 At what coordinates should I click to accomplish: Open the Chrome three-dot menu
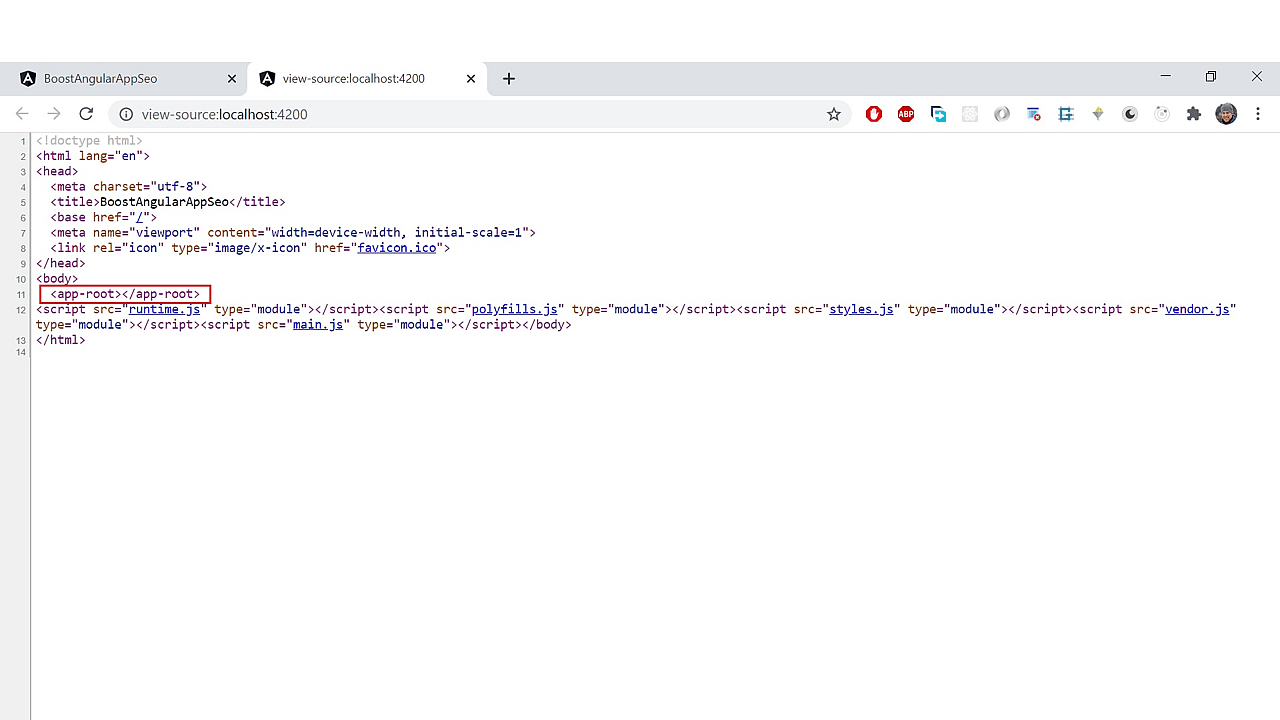1258,114
